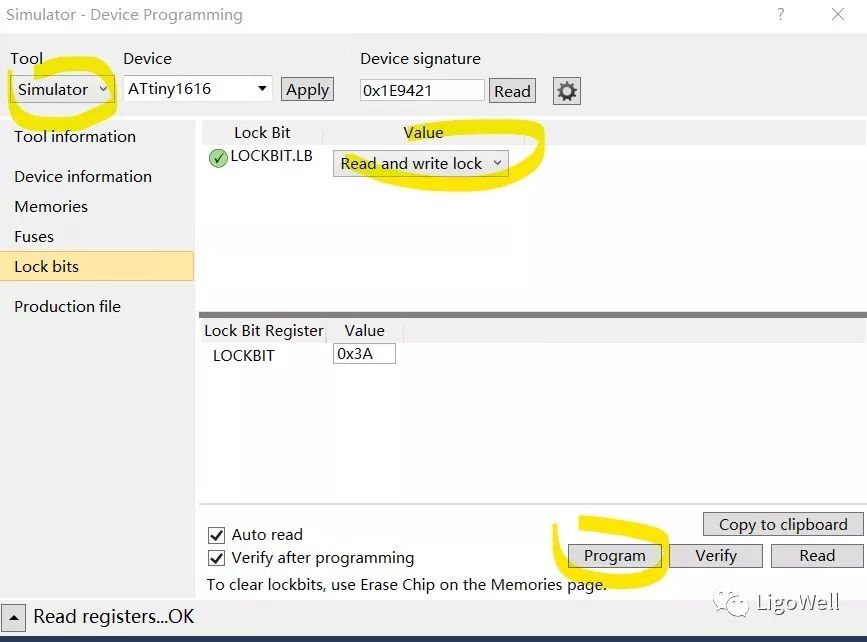Expand the status log arrow at bottom
The image size is (867, 642).
(x=14, y=618)
